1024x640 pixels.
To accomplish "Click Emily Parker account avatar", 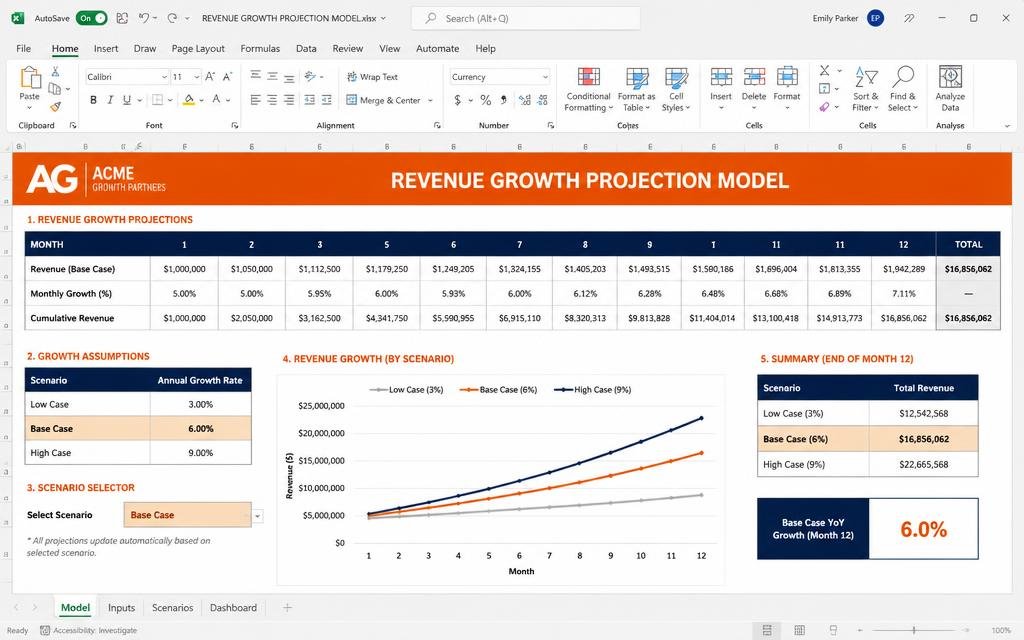I will click(x=876, y=18).
